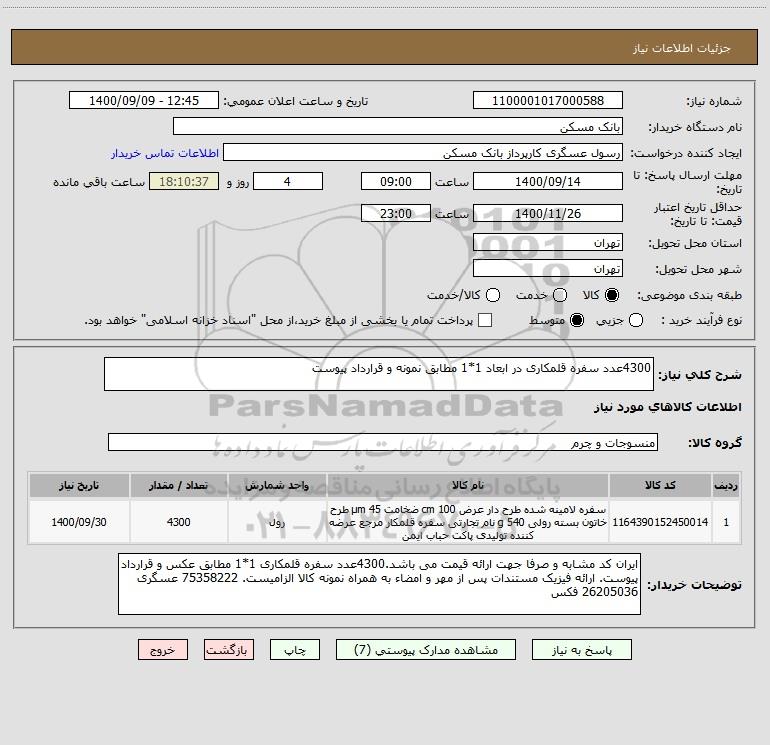
Task: Click the announcement date field 1400/09/09 - 12:45
Action: (x=144, y=100)
